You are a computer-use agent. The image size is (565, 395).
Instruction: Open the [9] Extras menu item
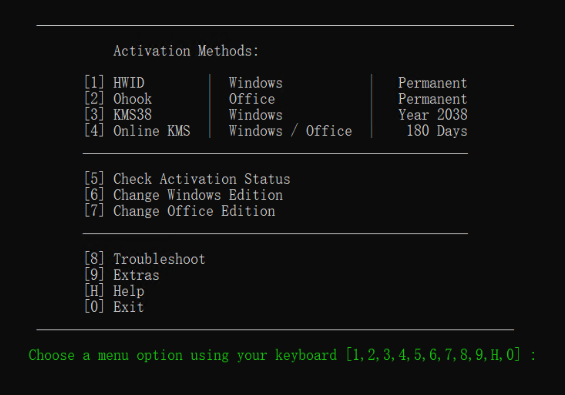[122, 275]
